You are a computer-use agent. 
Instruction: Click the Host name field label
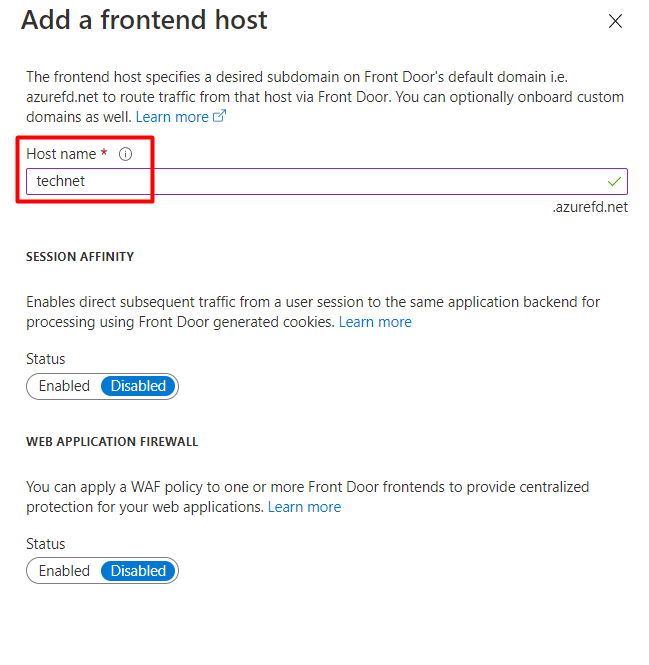61,154
